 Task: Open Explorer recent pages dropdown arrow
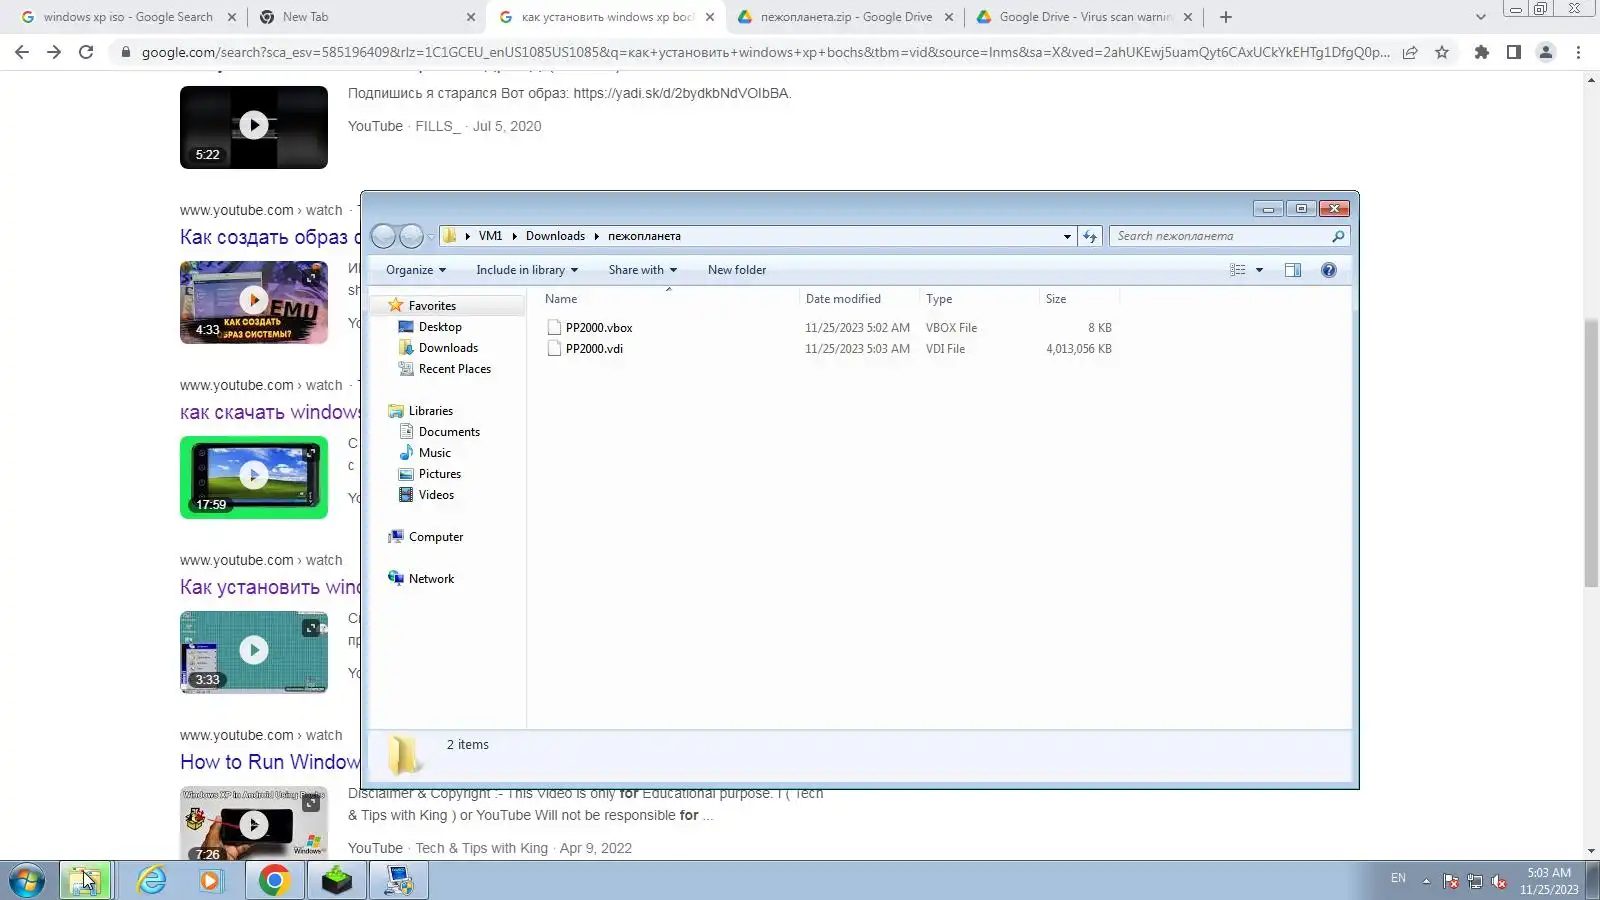pos(431,237)
